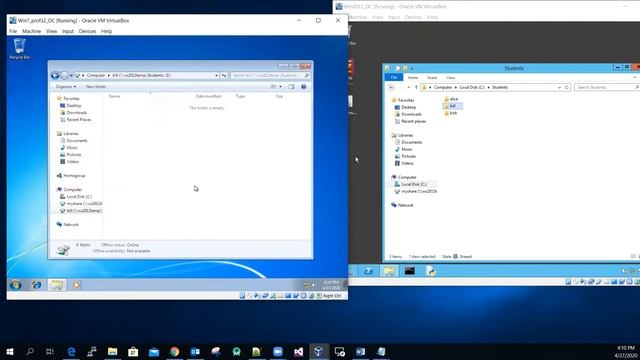Screen dimensions: 640x360
Task: Select Network in Students navigation pane
Action: (x=402, y=205)
